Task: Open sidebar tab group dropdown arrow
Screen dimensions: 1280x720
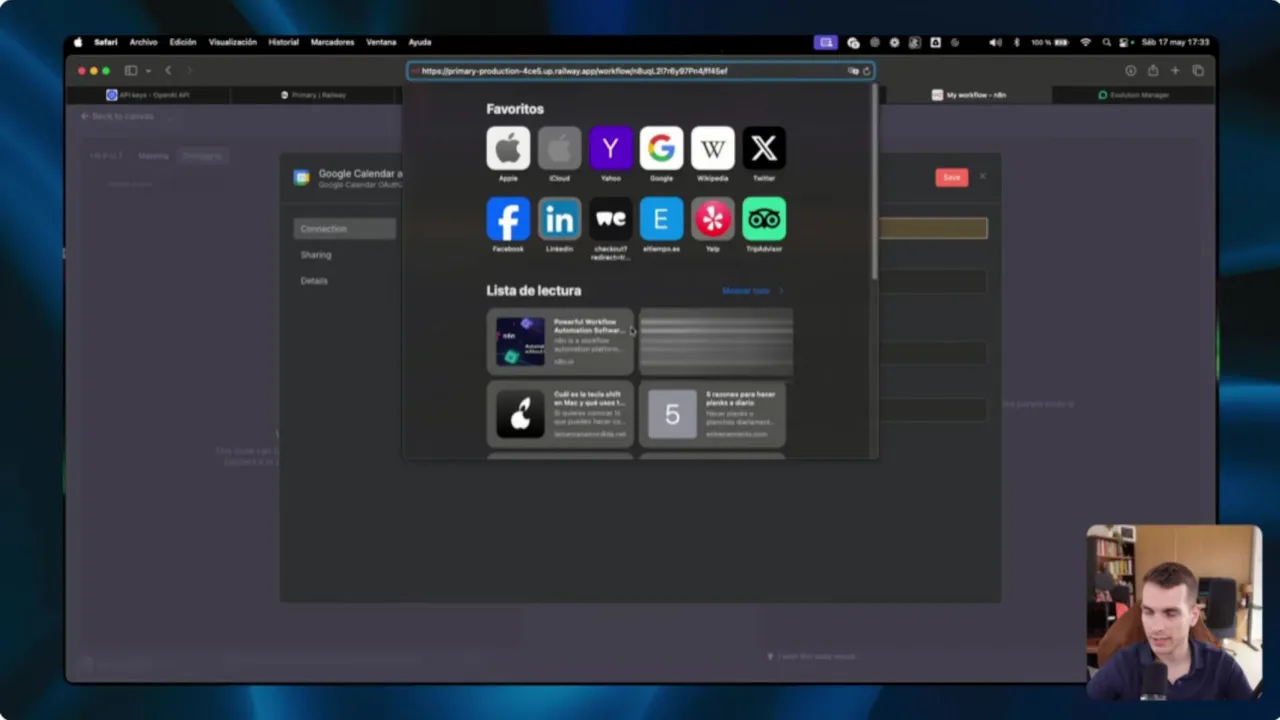Action: (x=148, y=71)
